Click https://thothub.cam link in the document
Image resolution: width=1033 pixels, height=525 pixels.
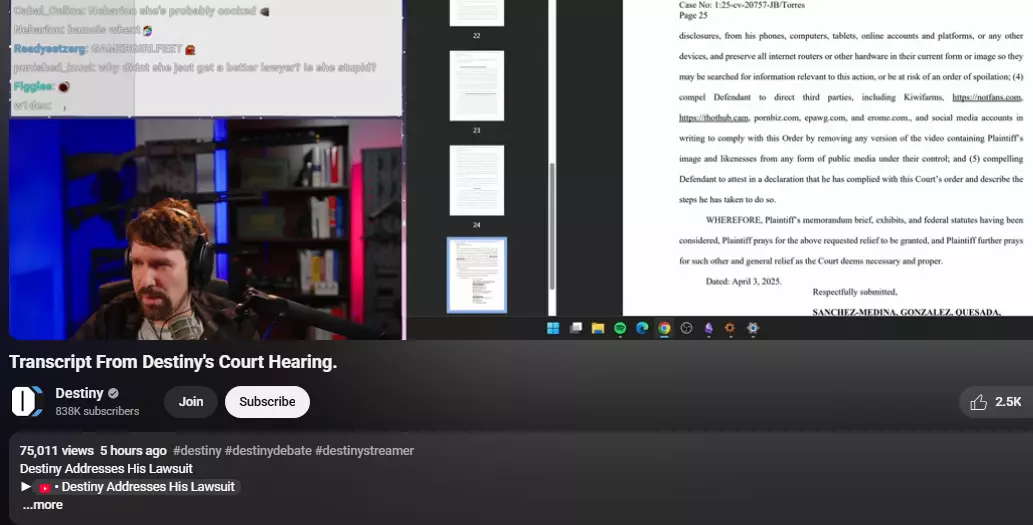(x=713, y=118)
